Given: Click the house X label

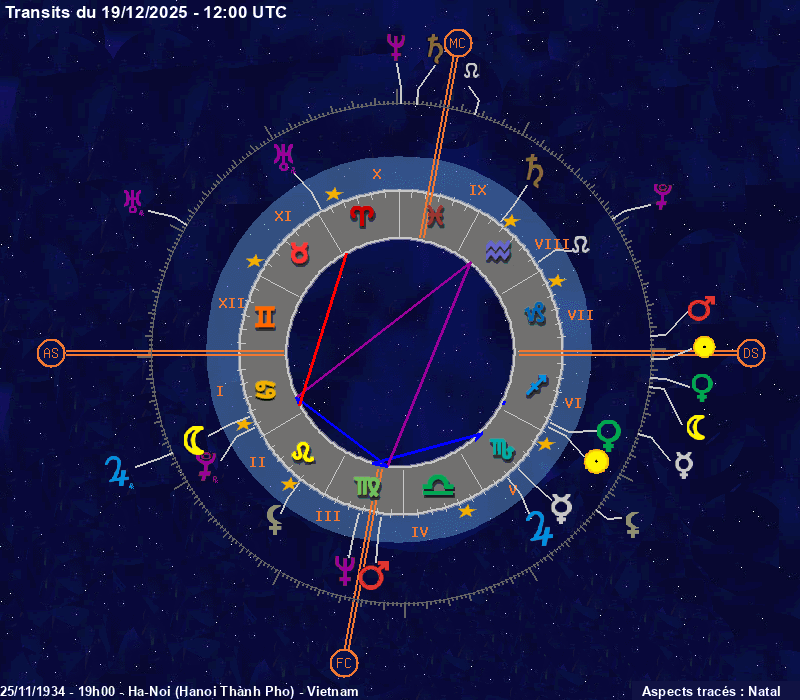Looking at the screenshot, I should (377, 174).
